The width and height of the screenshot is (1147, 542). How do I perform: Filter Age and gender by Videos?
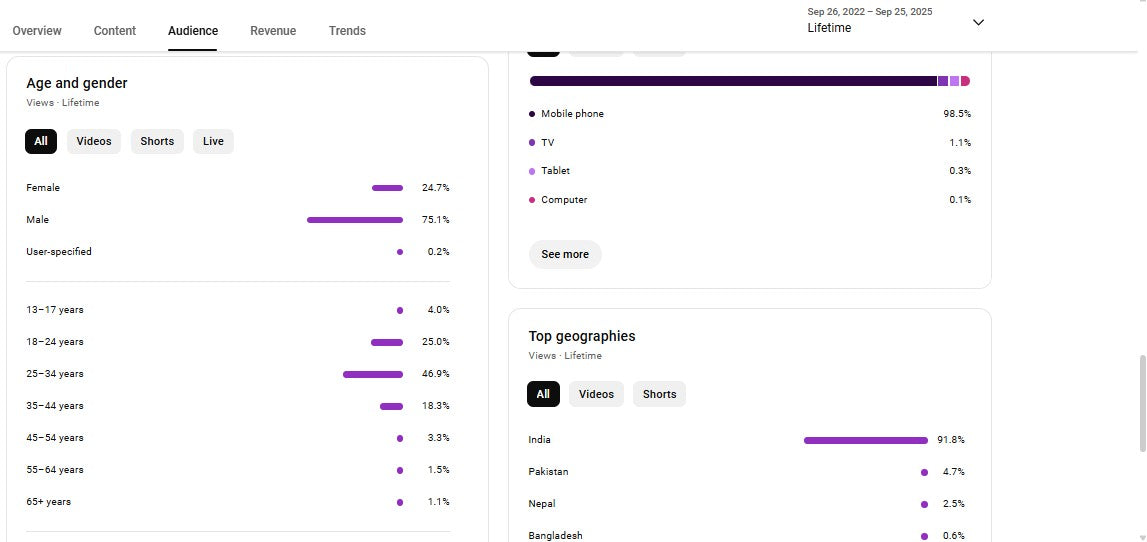point(94,141)
